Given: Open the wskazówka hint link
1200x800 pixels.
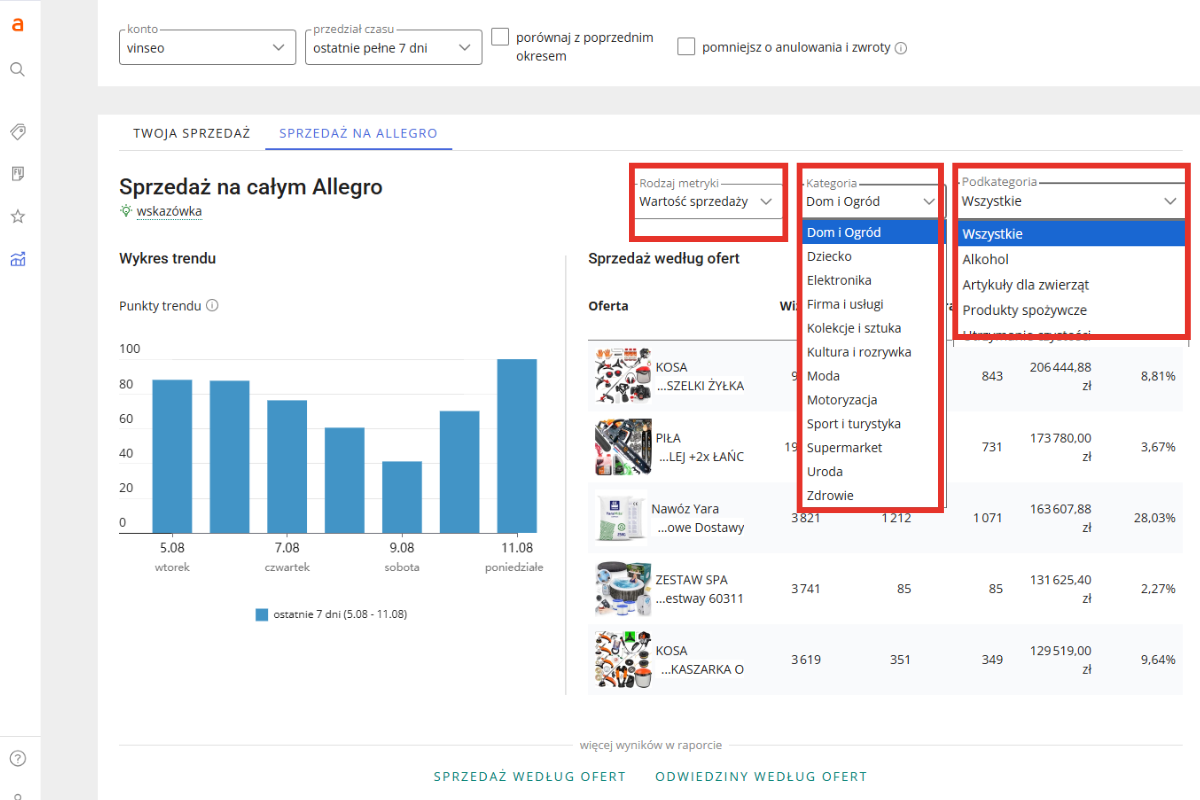Looking at the screenshot, I should coord(169,211).
